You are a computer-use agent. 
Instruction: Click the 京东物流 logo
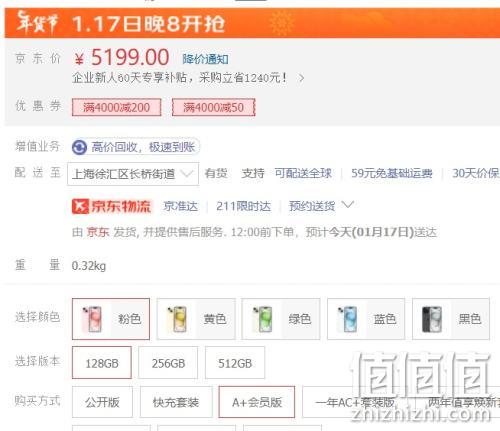(111, 206)
